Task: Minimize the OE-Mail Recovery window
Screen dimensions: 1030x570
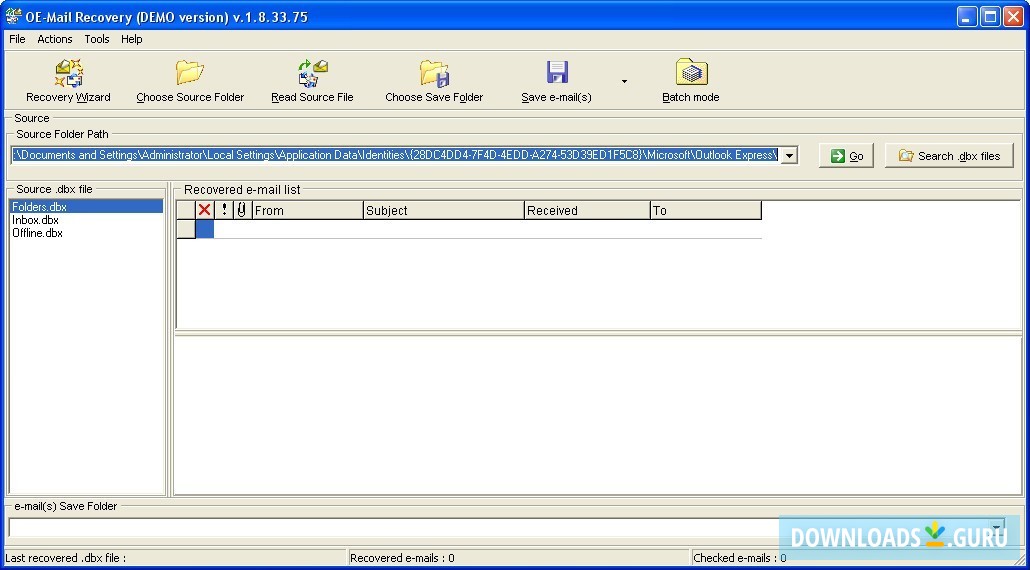Action: pos(967,16)
